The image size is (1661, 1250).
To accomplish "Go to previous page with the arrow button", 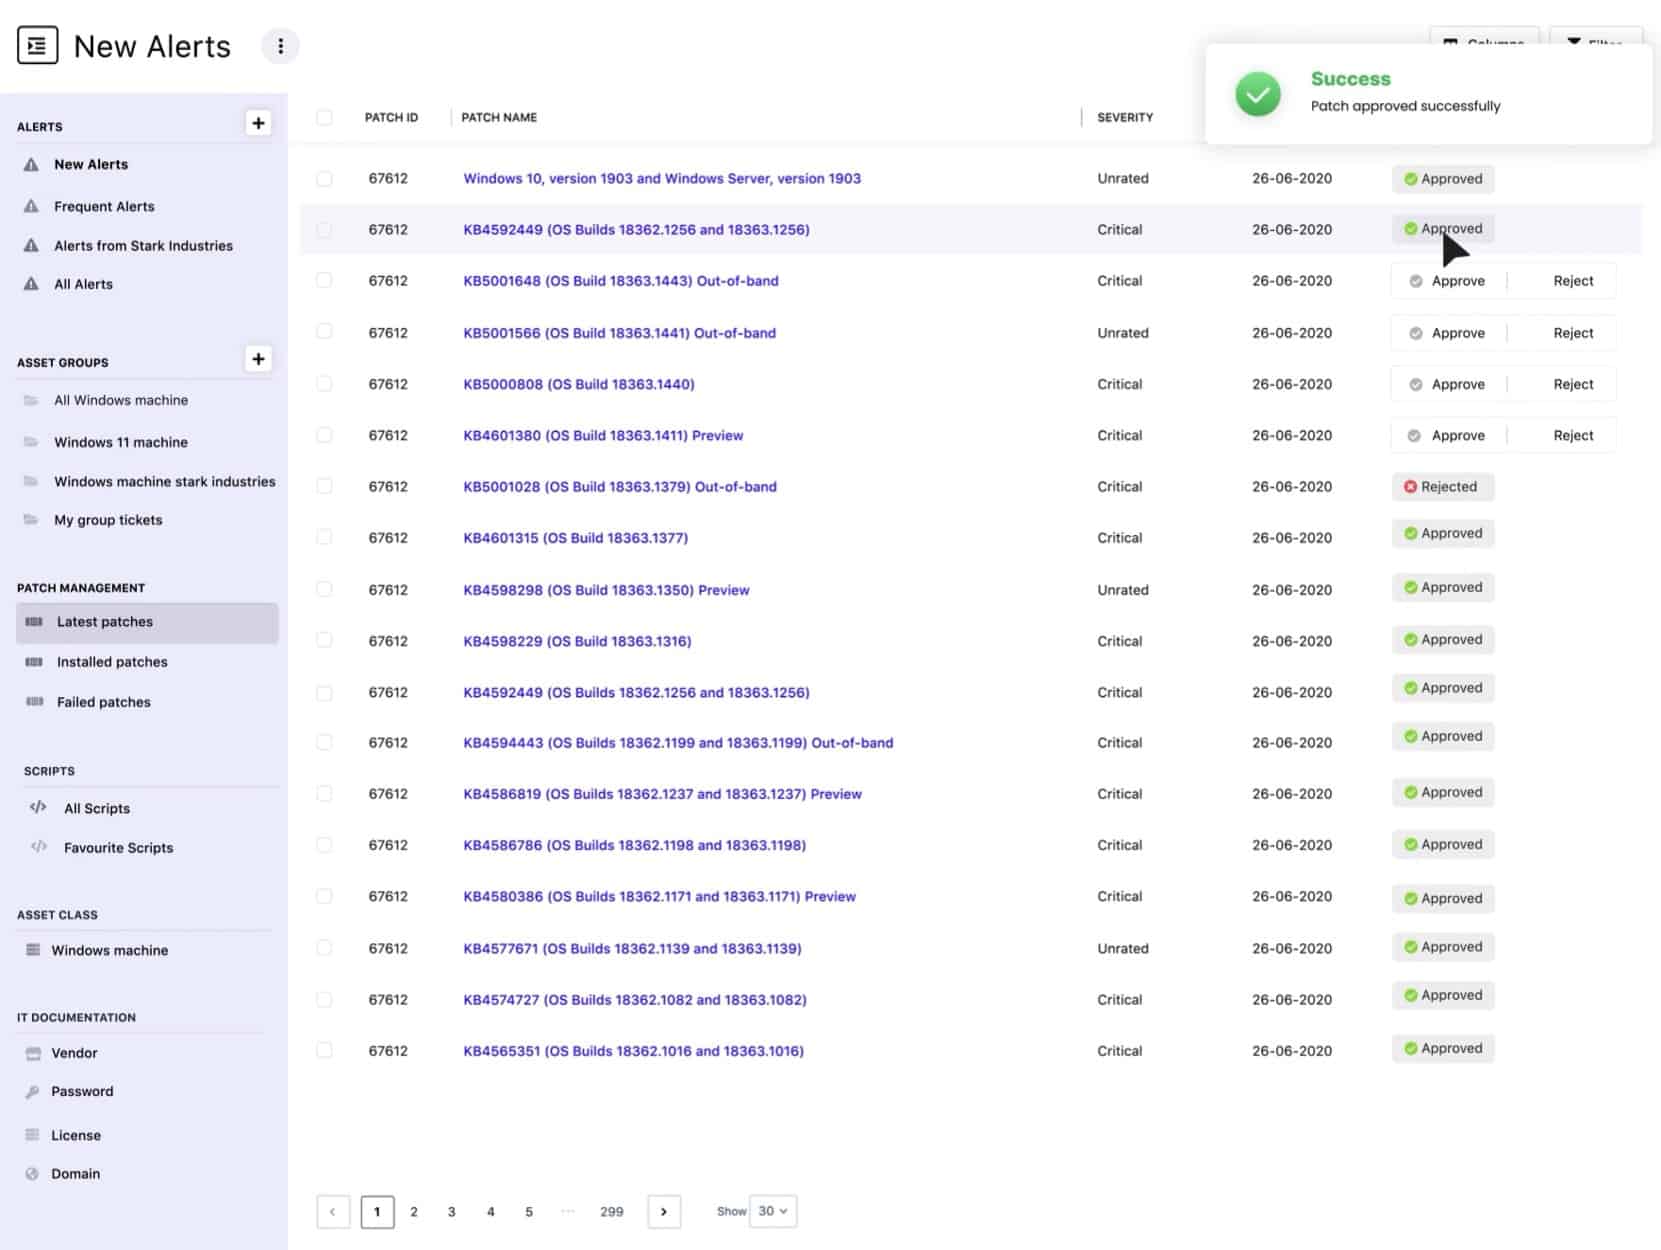I will 333,1212.
